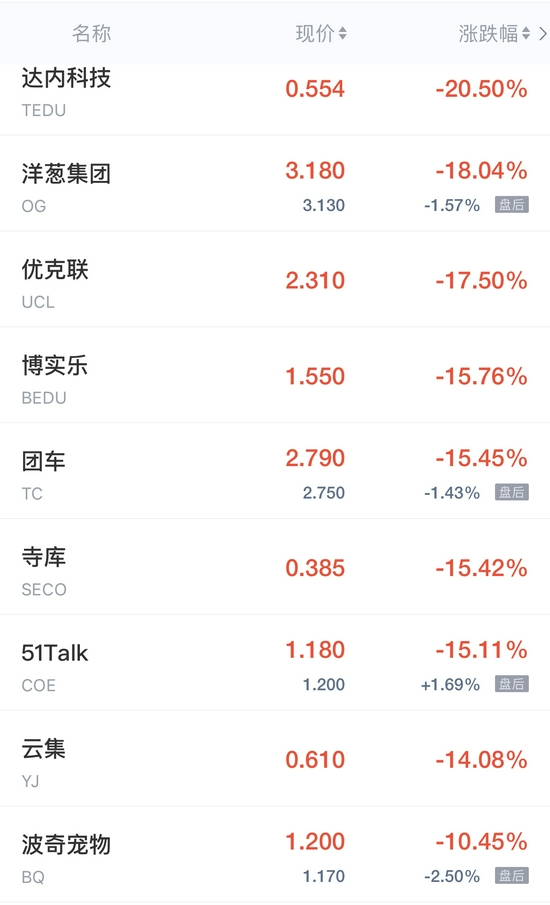This screenshot has height=905, width=550.
Task: Click 盘后 badge on 波奇宠物 row
Action: [511, 876]
